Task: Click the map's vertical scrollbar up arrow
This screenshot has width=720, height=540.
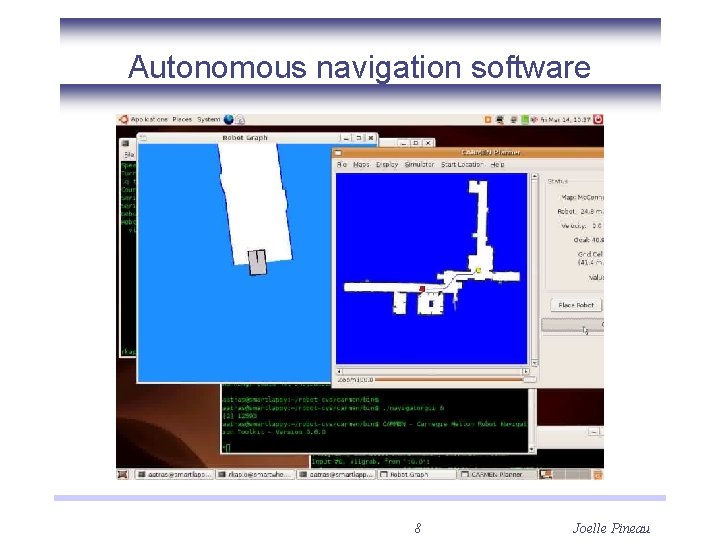Action: click(x=534, y=176)
